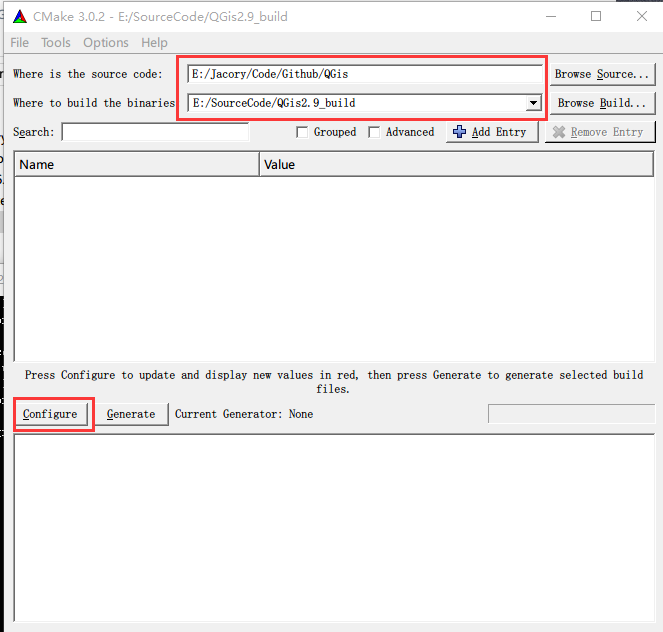Click the Browse Source button
663x632 pixels.
[602, 74]
